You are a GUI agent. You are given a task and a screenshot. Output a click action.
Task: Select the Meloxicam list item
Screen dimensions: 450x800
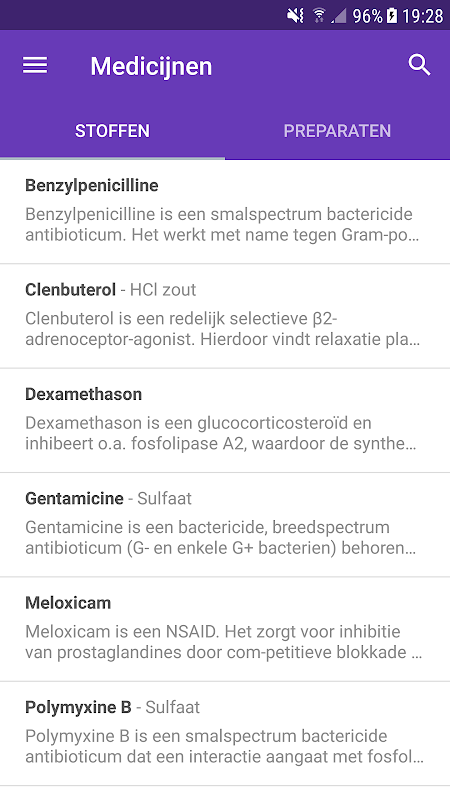coord(225,629)
